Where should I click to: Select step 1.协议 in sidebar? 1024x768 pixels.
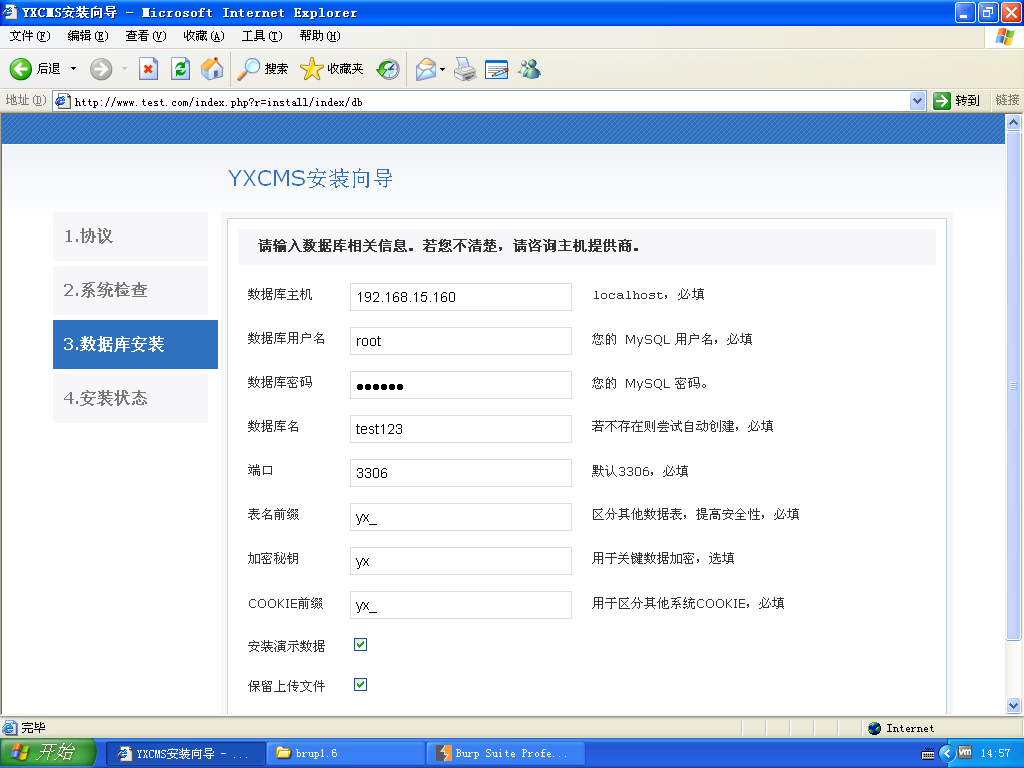pyautogui.click(x=130, y=236)
